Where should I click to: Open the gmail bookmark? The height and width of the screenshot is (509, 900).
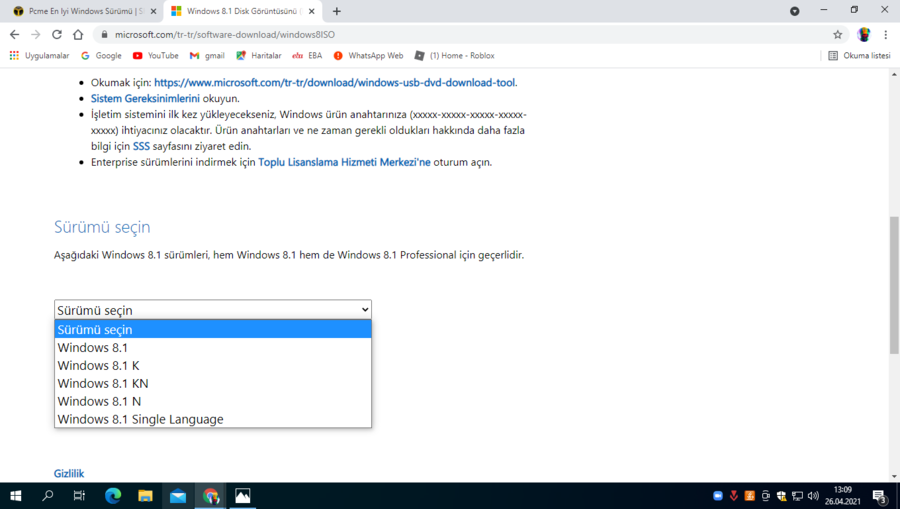207,56
